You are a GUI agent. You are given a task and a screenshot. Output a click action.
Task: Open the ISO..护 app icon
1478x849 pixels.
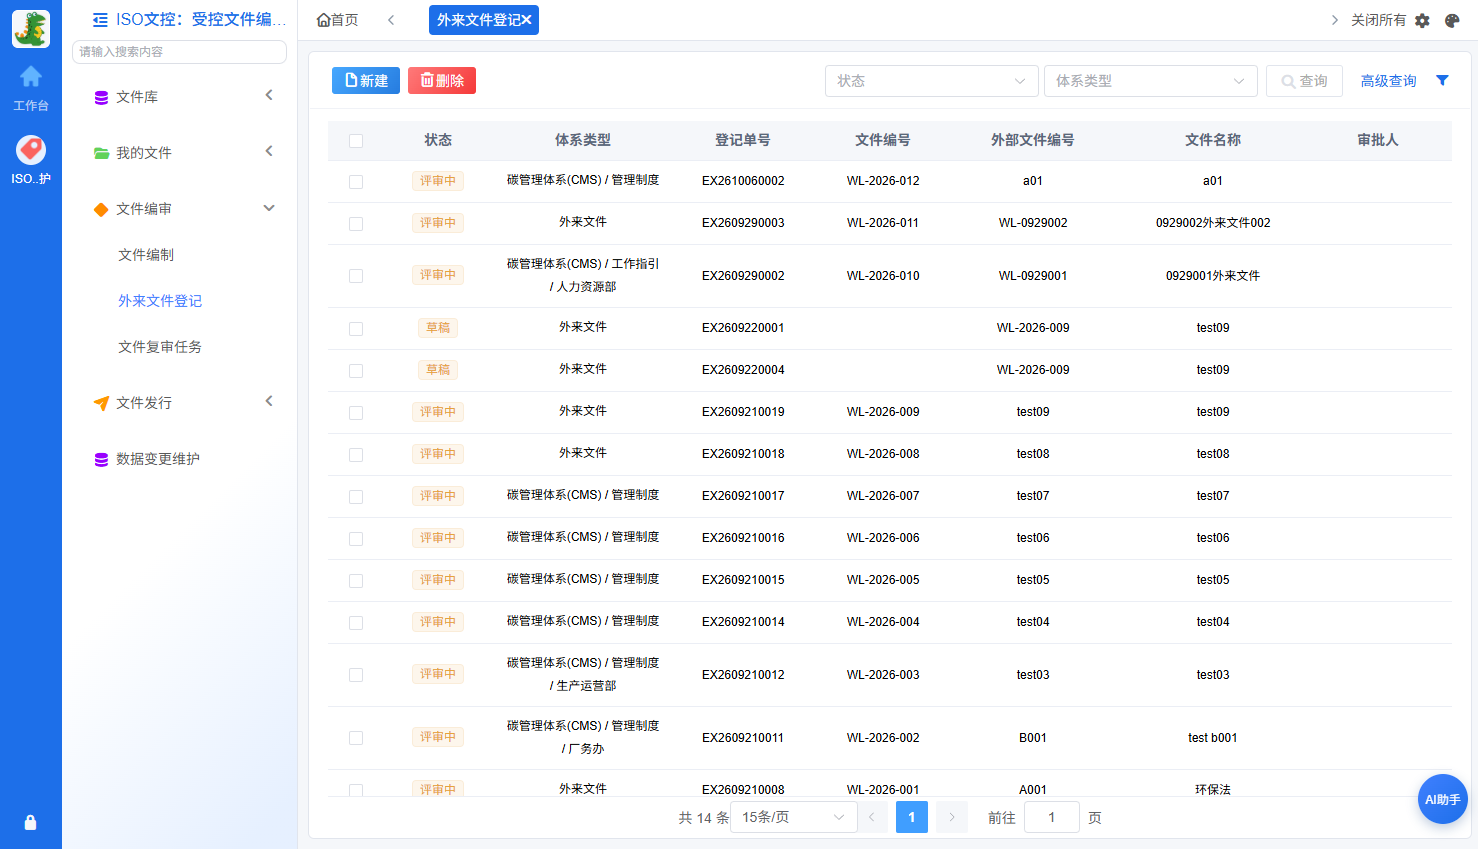pyautogui.click(x=31, y=150)
